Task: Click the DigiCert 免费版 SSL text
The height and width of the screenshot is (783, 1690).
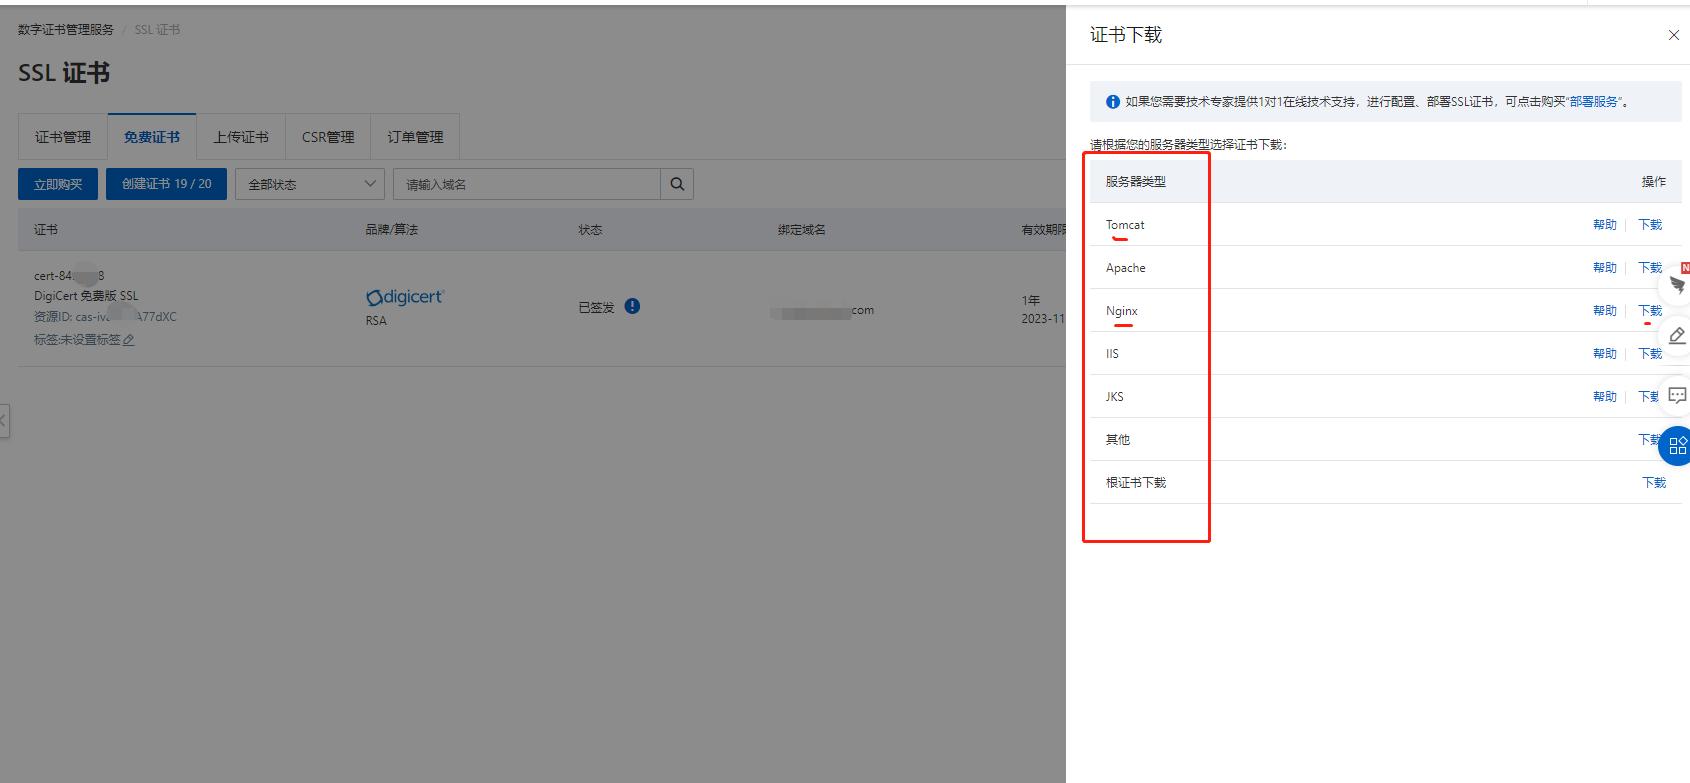Action: point(86,296)
